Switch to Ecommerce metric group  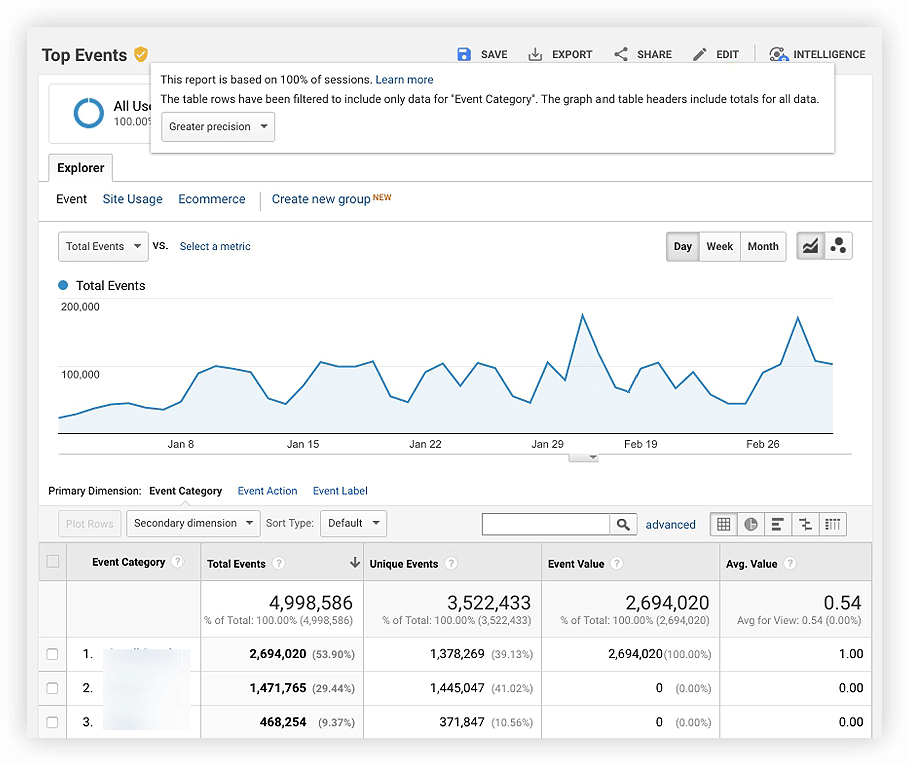pyautogui.click(x=212, y=199)
